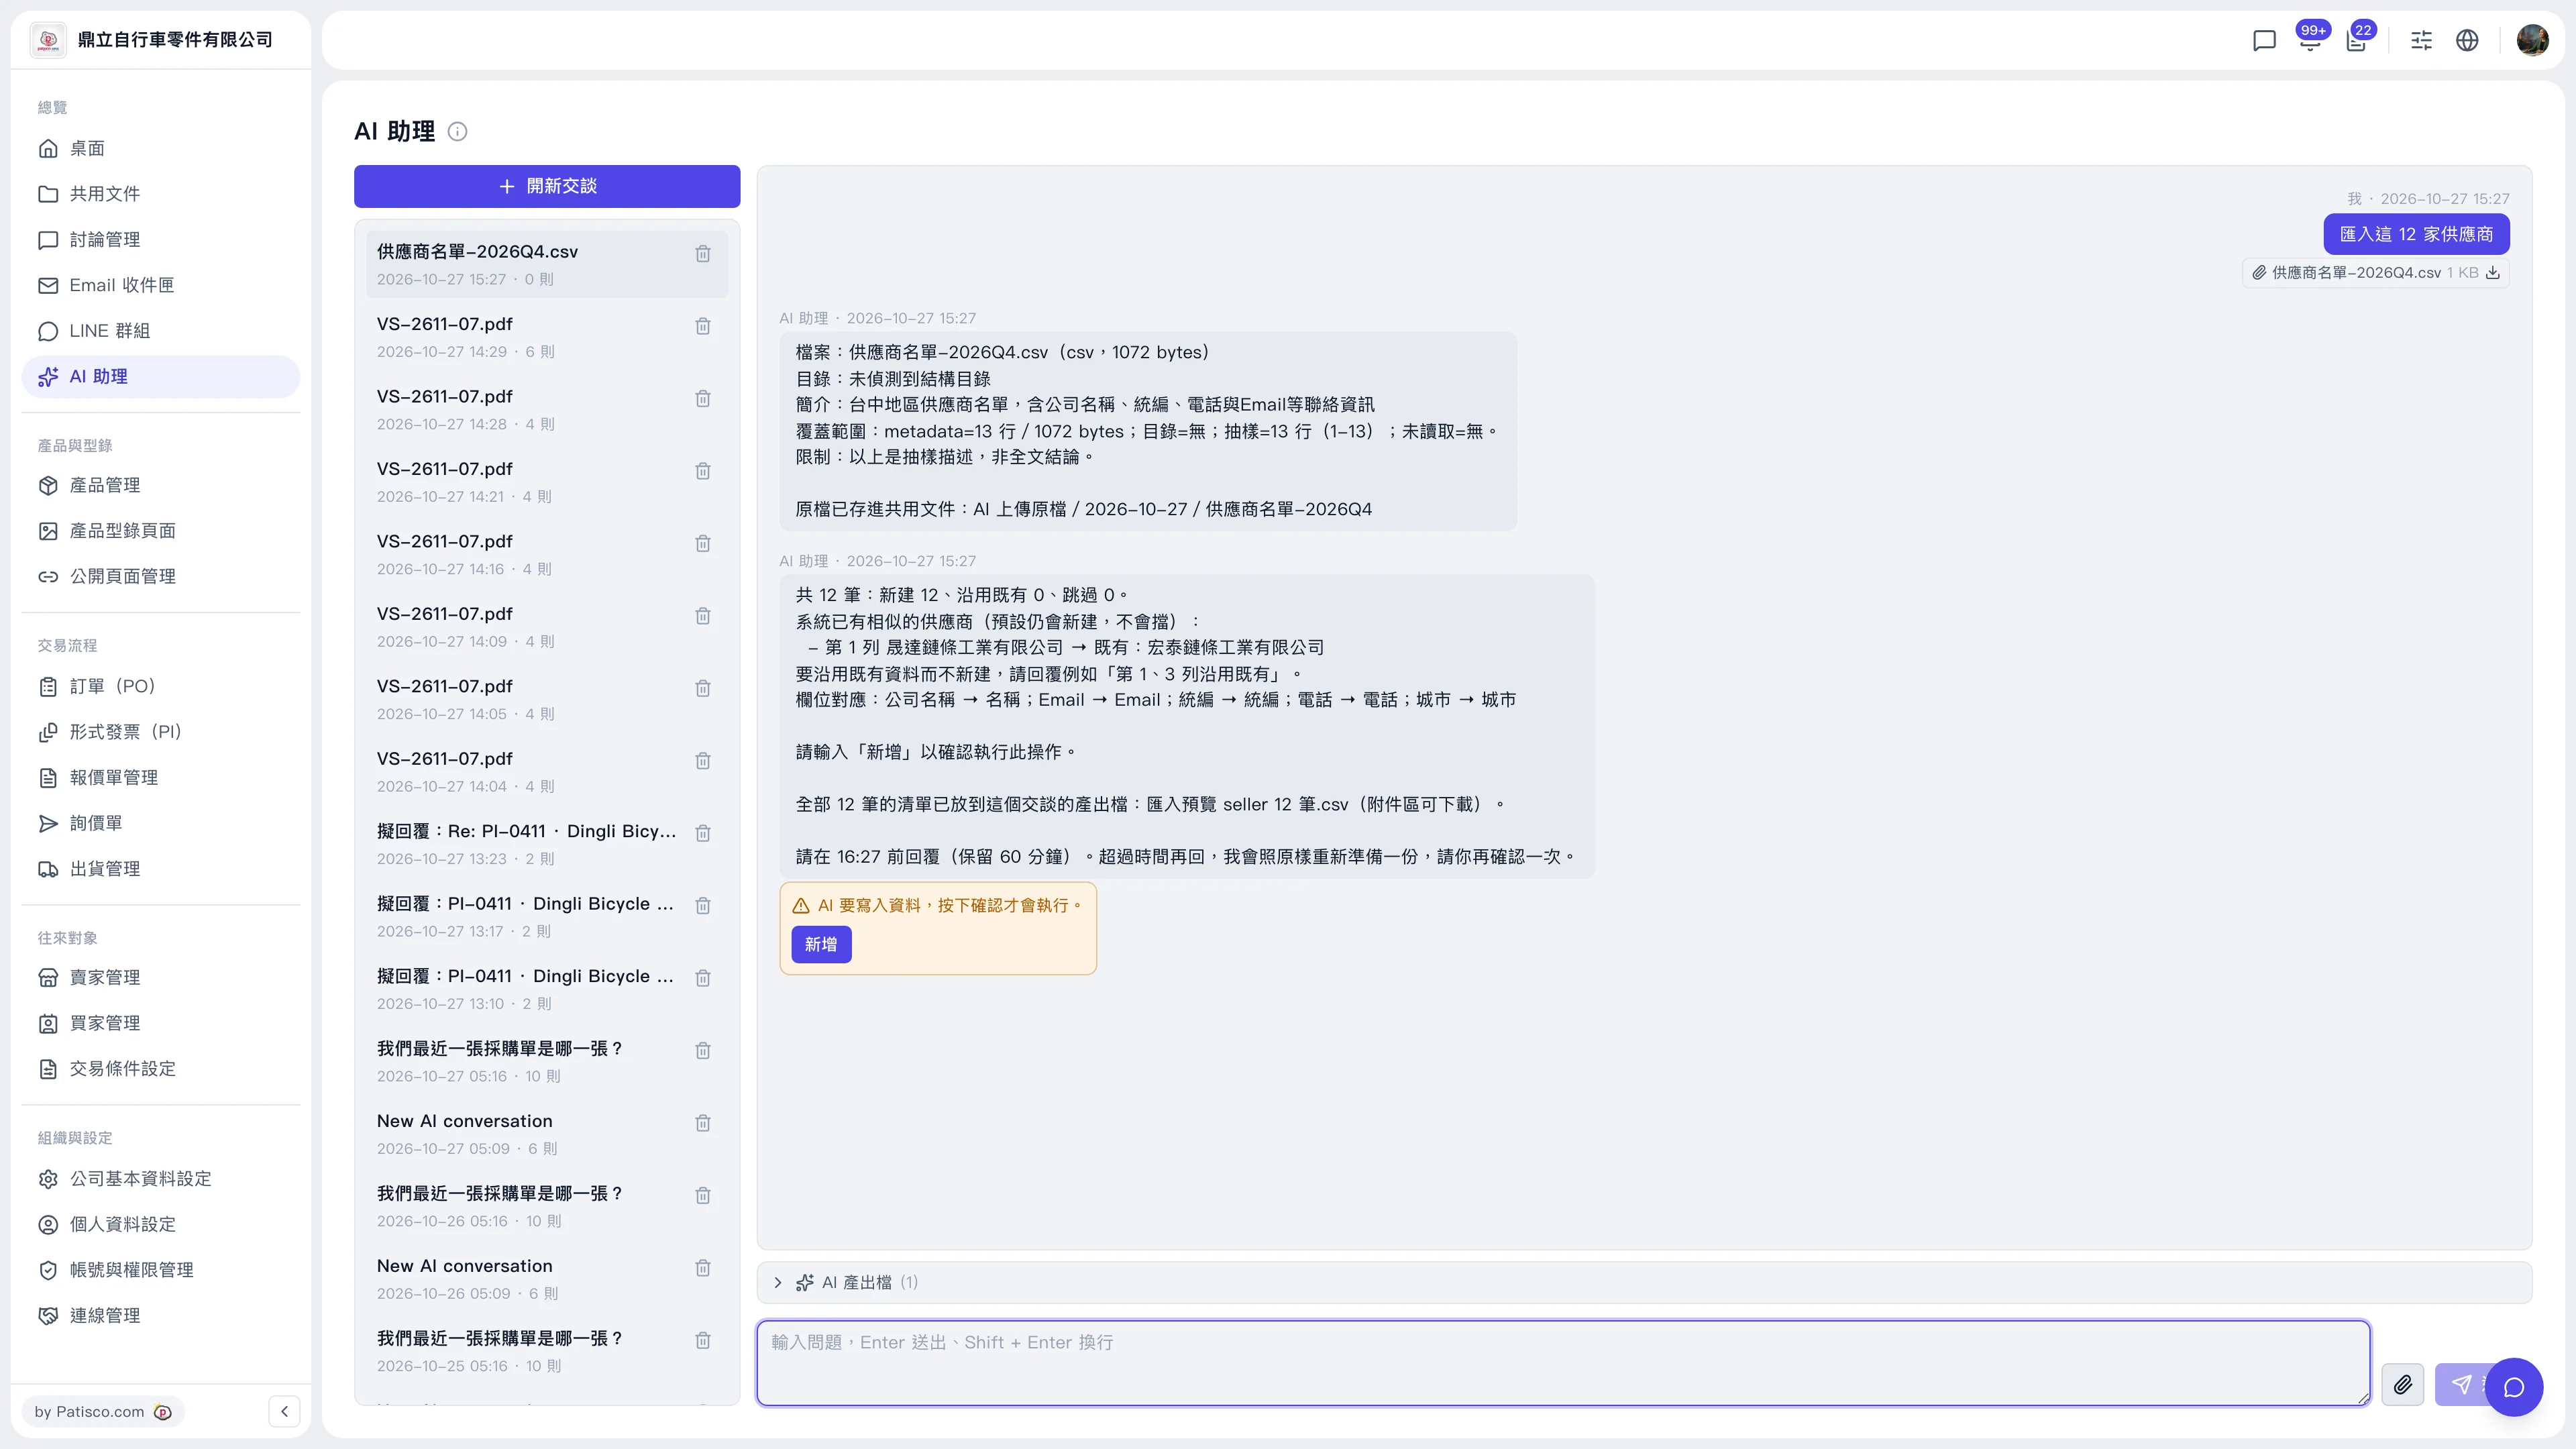This screenshot has height=1449, width=2576.
Task: Download the attached 供應商名單-2026Q4.csv file
Action: pyautogui.click(x=2493, y=272)
